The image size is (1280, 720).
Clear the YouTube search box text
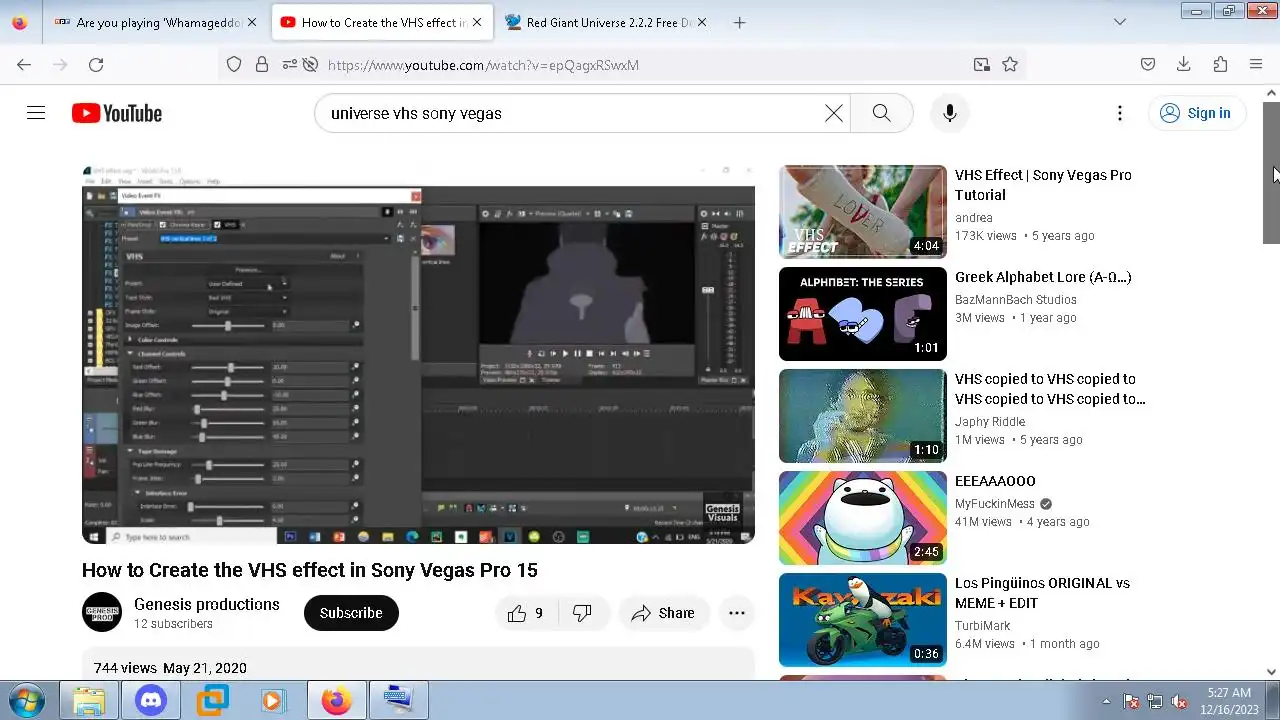[833, 113]
